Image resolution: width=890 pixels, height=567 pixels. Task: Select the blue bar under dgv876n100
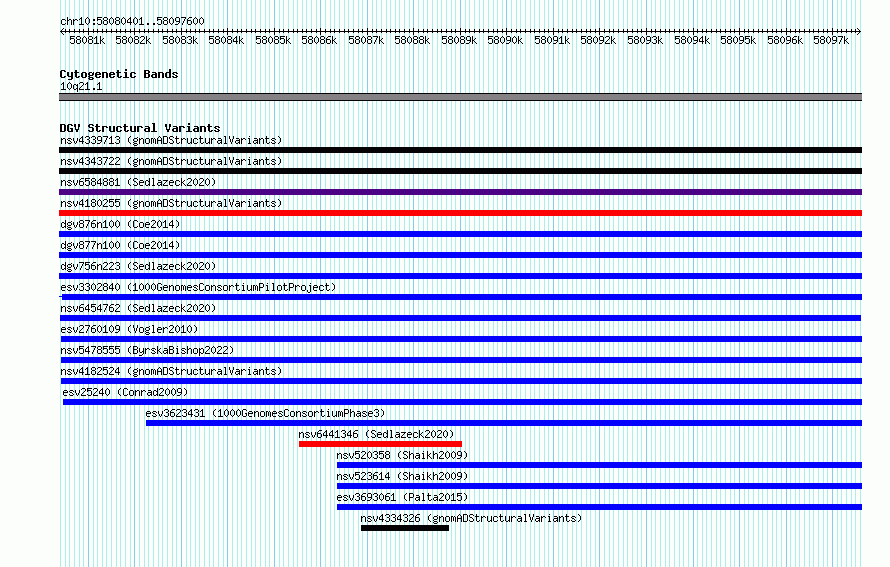click(x=460, y=234)
